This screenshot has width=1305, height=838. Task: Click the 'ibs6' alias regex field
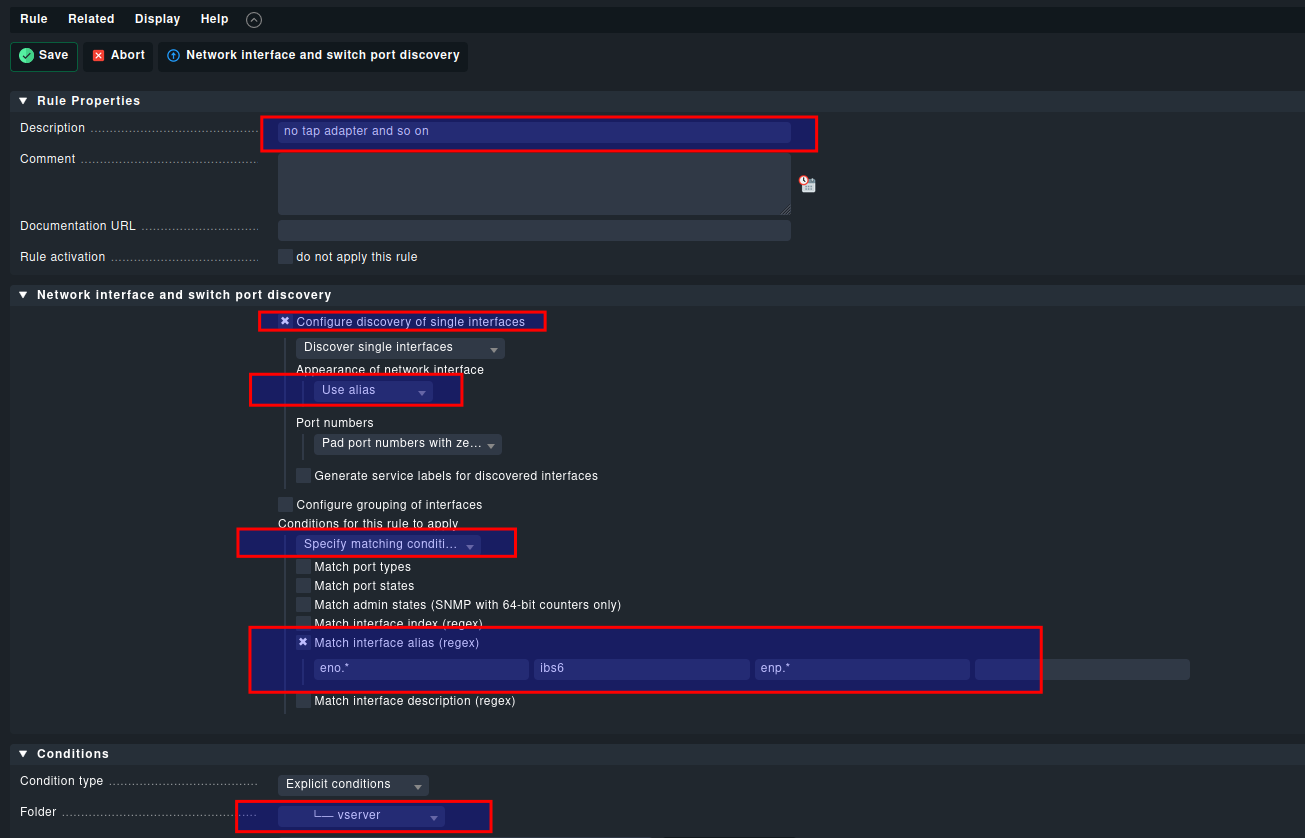pos(641,669)
